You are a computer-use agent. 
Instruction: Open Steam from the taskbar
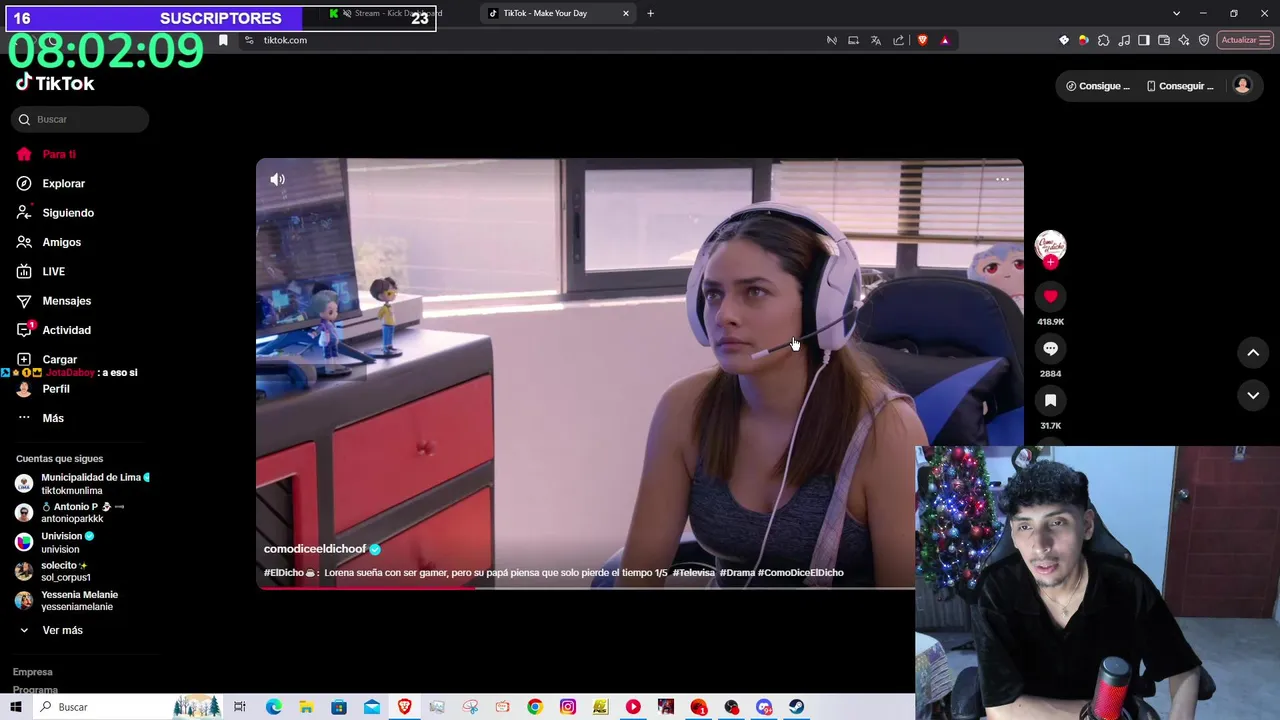(x=796, y=707)
